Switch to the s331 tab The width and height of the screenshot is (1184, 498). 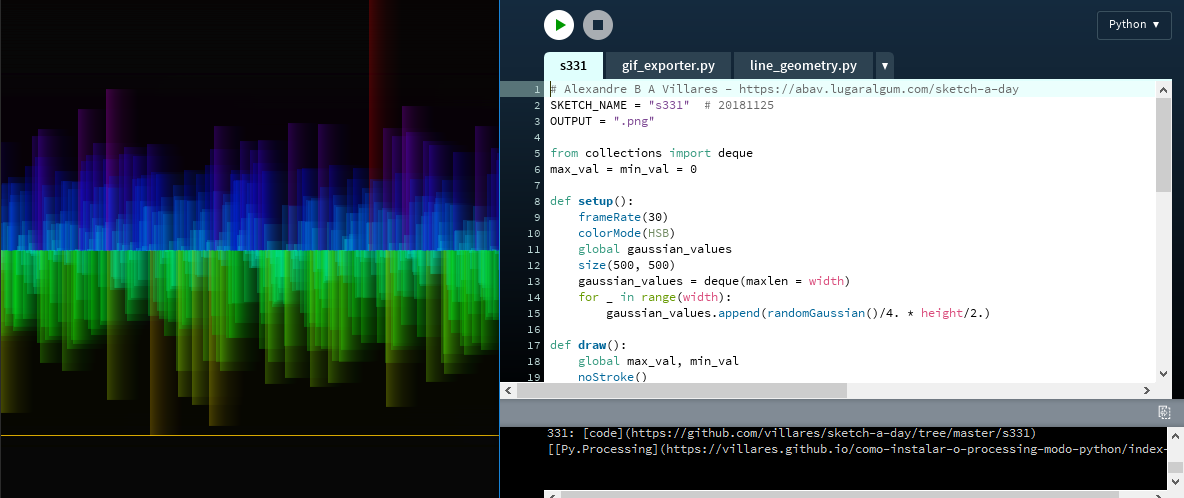tap(573, 66)
